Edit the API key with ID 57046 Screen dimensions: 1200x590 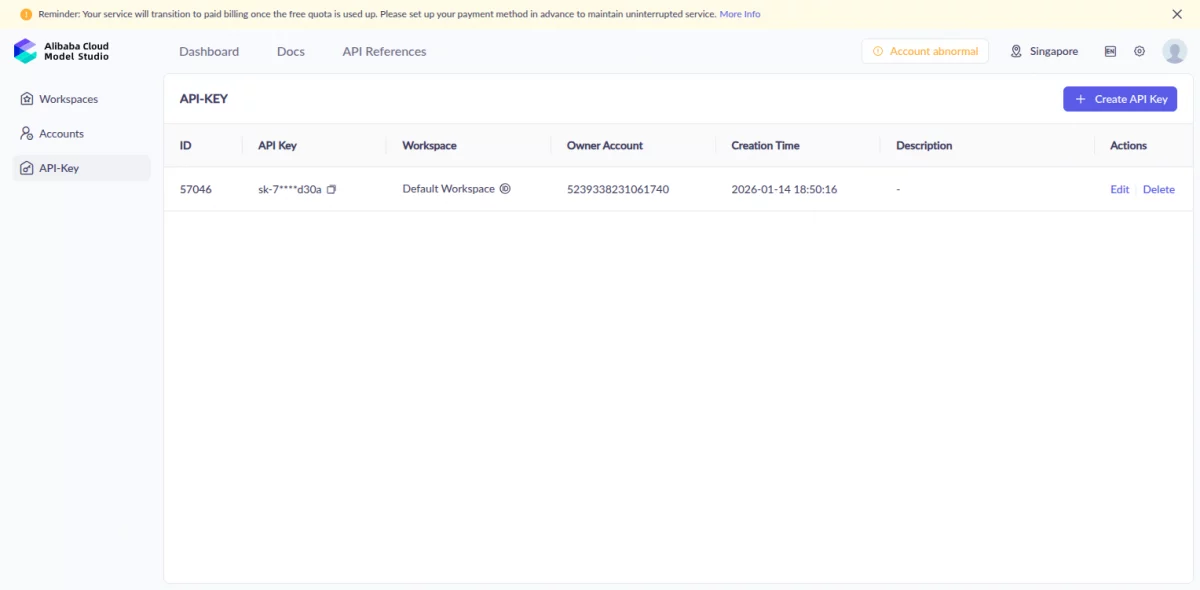pyautogui.click(x=1119, y=189)
